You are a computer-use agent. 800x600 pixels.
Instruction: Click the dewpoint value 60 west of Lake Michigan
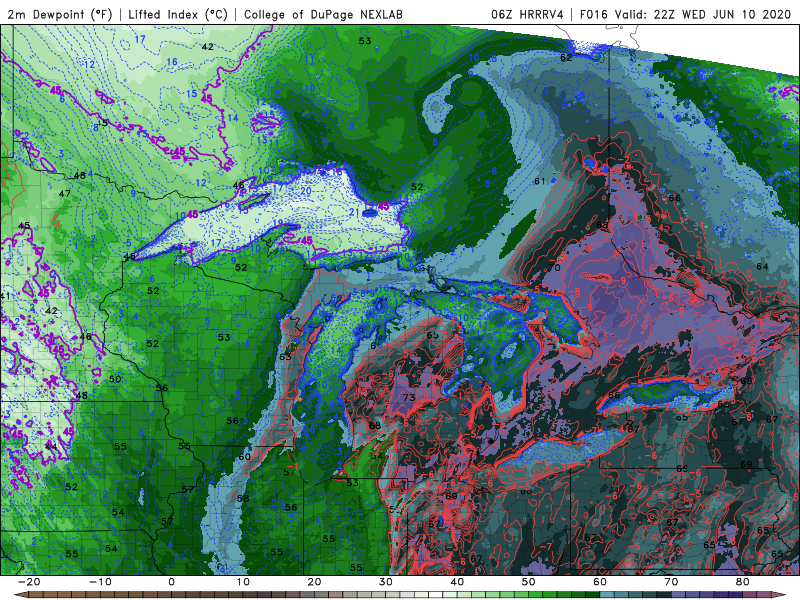point(245,456)
